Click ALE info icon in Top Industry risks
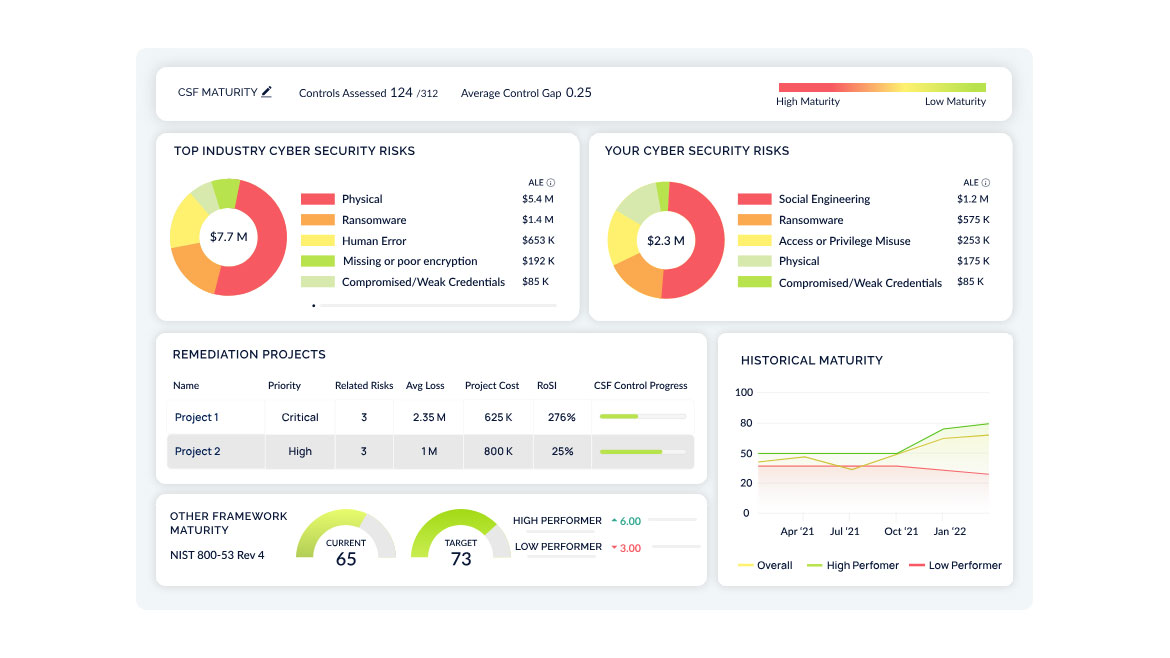Viewport: 1170px width, 658px height. [x=551, y=183]
